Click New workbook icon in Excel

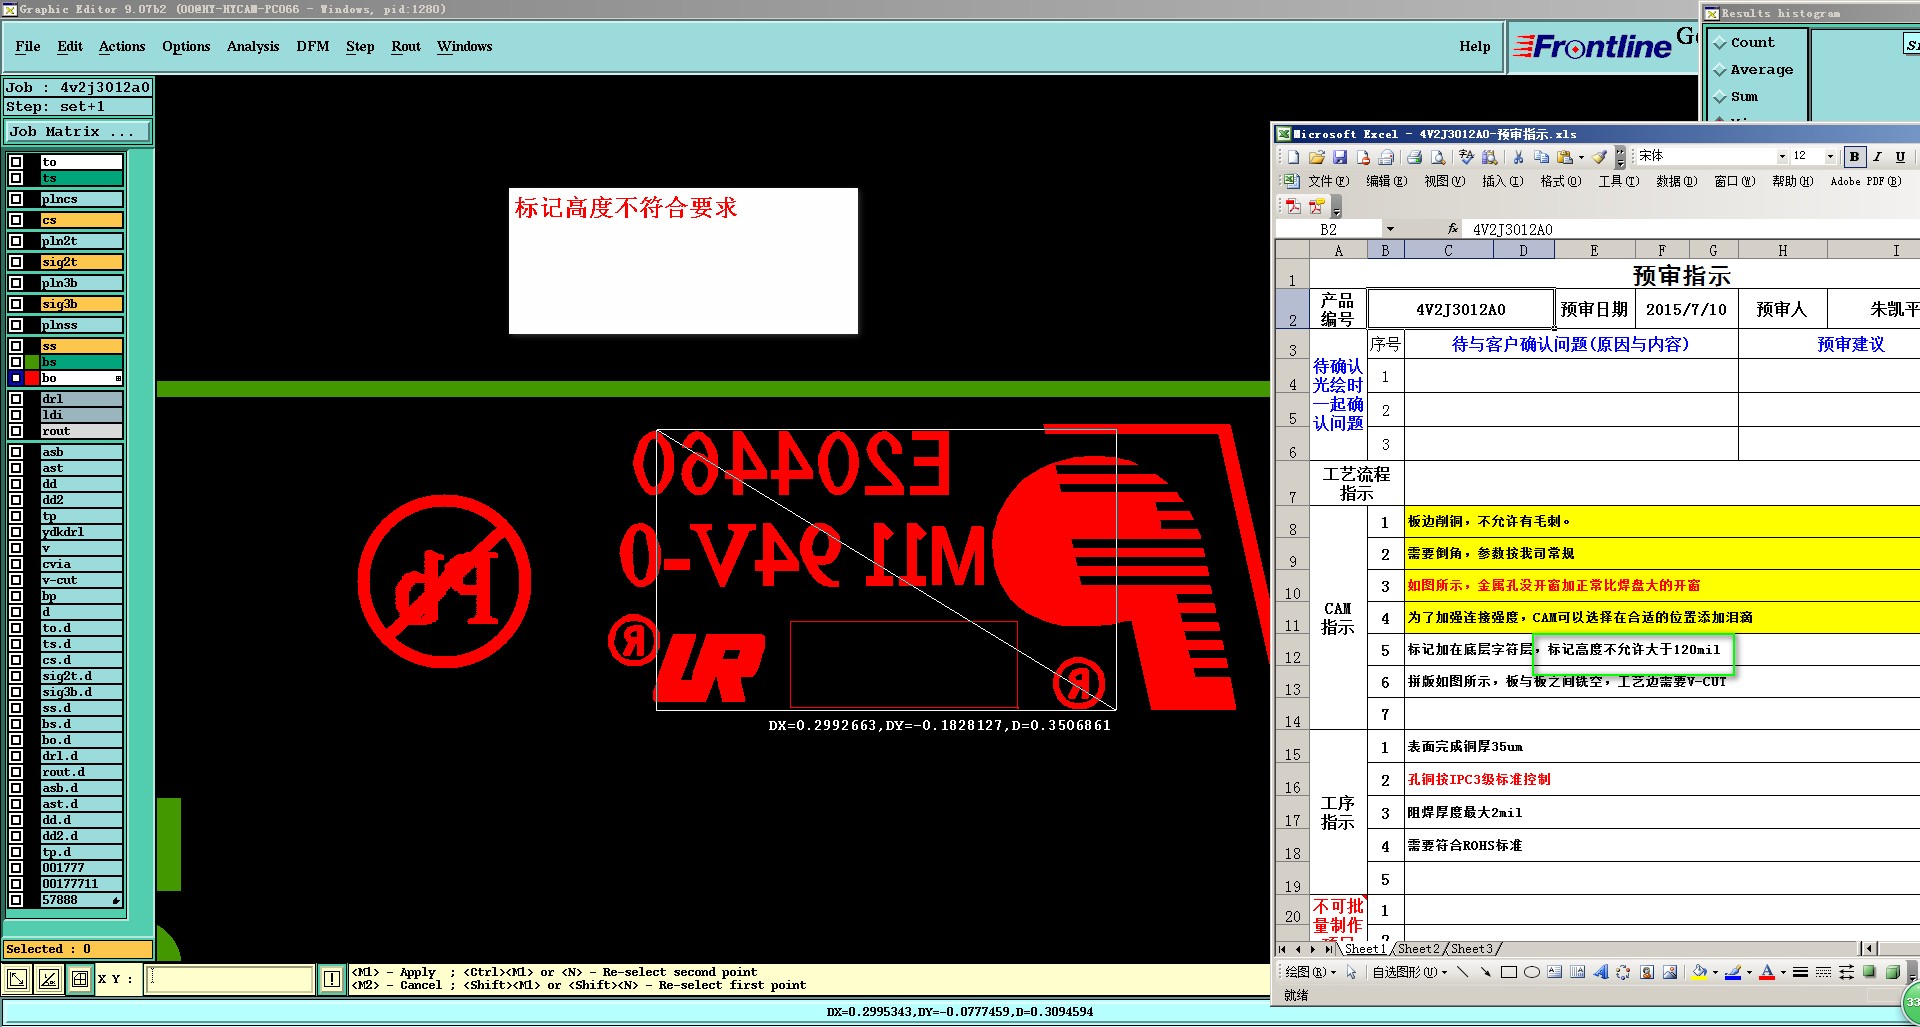point(1293,157)
